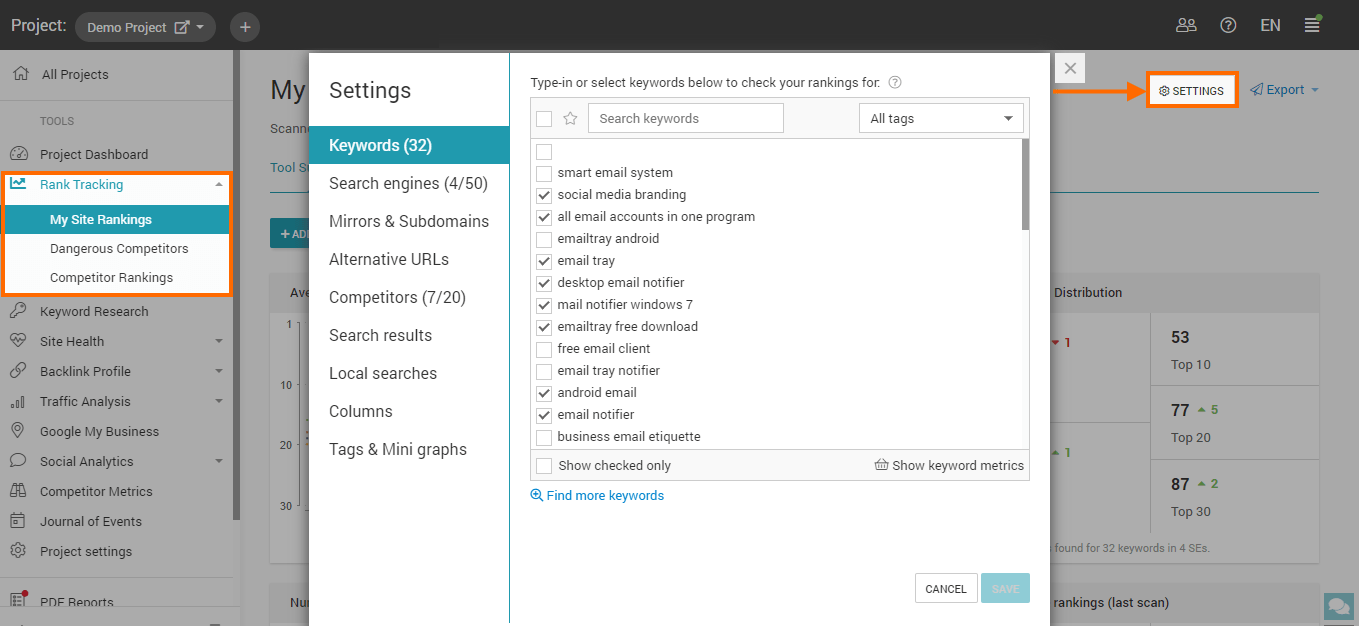Uncheck the social media branding keyword
Image resolution: width=1359 pixels, height=626 pixels.
[544, 195]
